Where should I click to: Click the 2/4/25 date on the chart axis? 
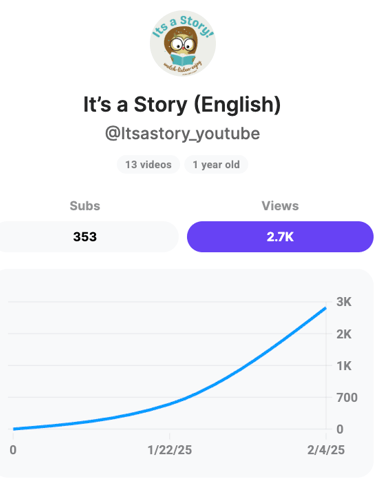click(326, 450)
